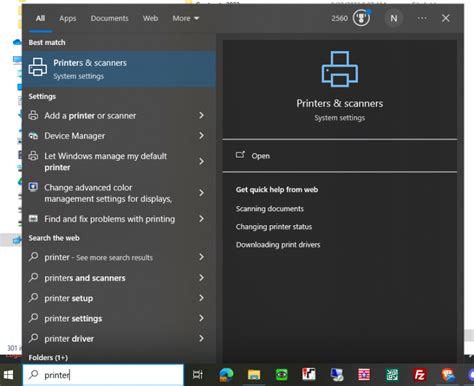Open Printers & scanners best match
474x386 pixels.
point(119,69)
